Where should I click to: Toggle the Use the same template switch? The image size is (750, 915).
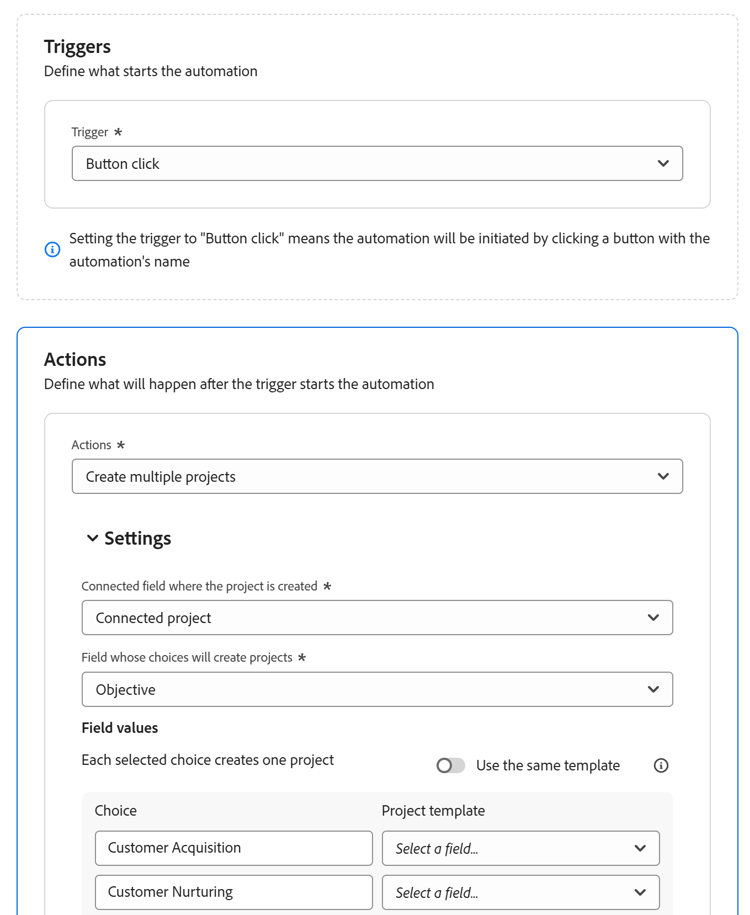click(451, 765)
